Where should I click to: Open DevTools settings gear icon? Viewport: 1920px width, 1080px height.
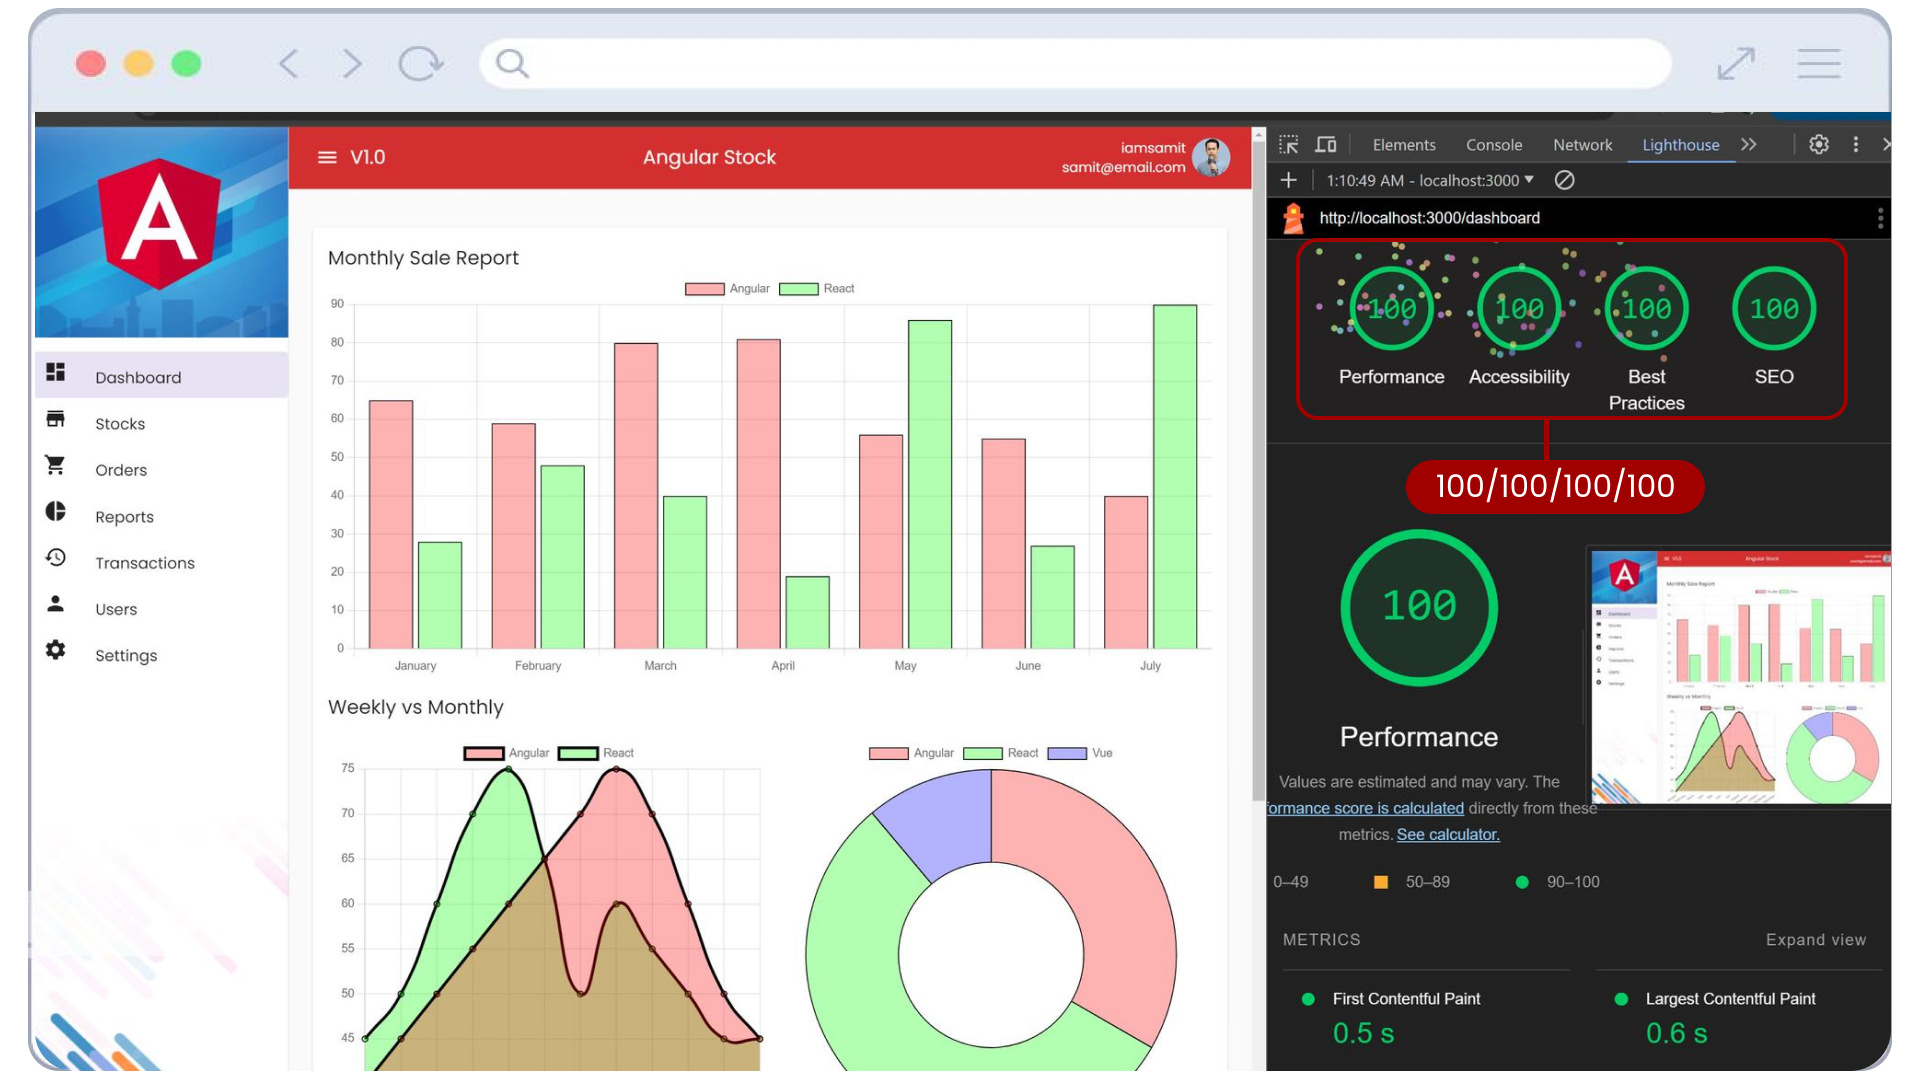tap(1819, 145)
